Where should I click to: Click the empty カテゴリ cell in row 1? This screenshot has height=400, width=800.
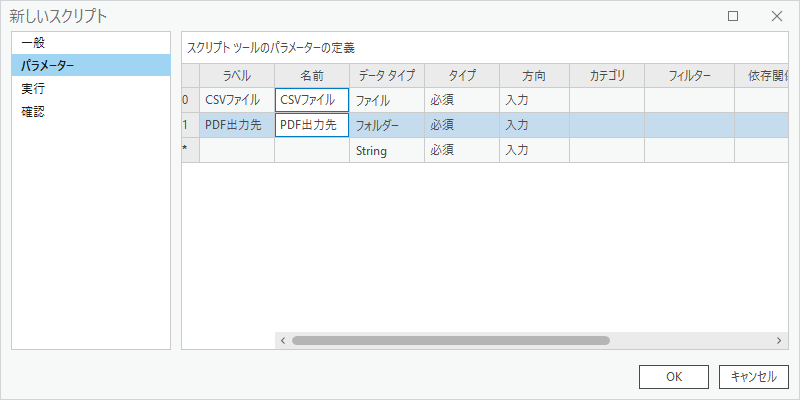point(607,125)
